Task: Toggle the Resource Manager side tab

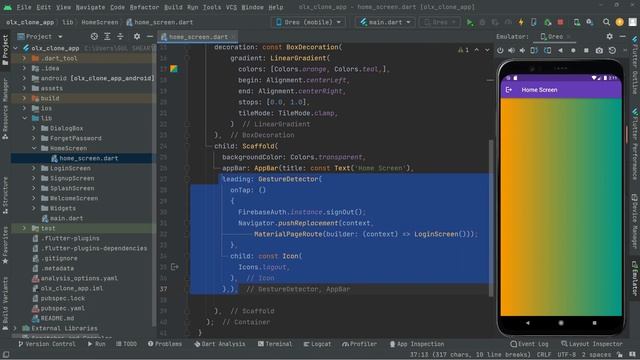Action: [x=5, y=109]
